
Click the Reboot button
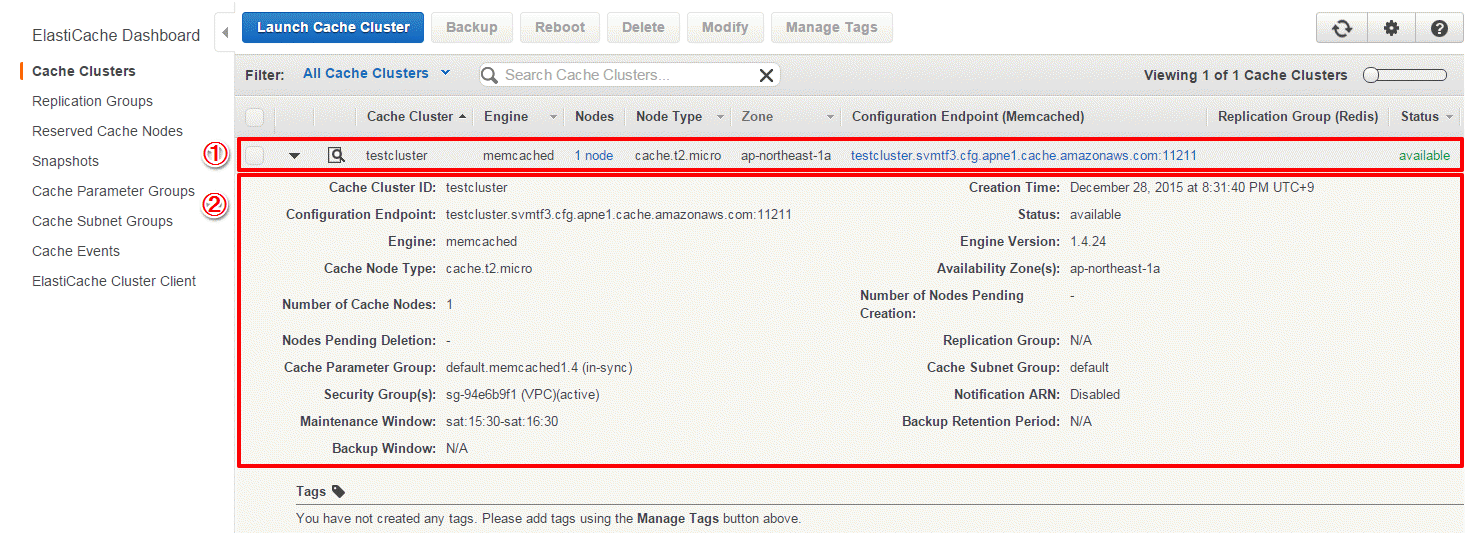coord(560,27)
